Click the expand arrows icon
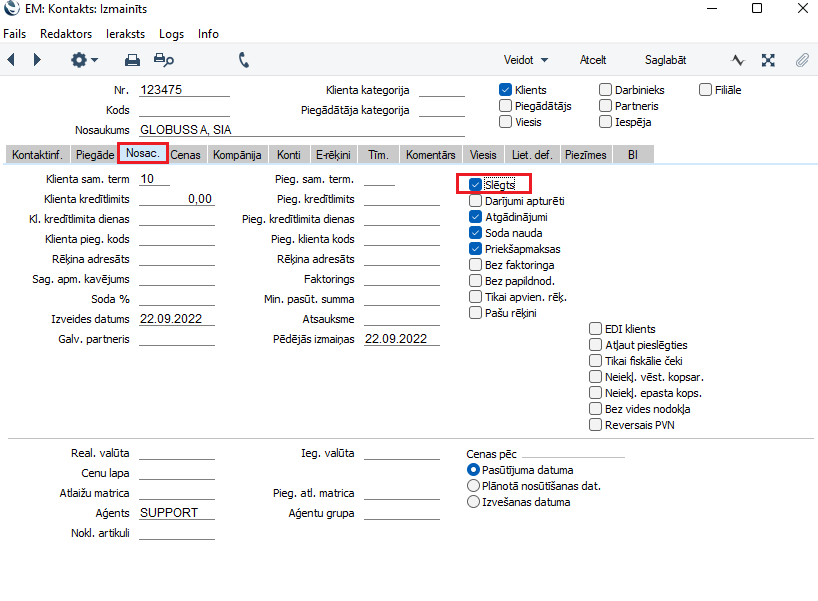Viewport: 818px width, 601px height. click(x=768, y=60)
